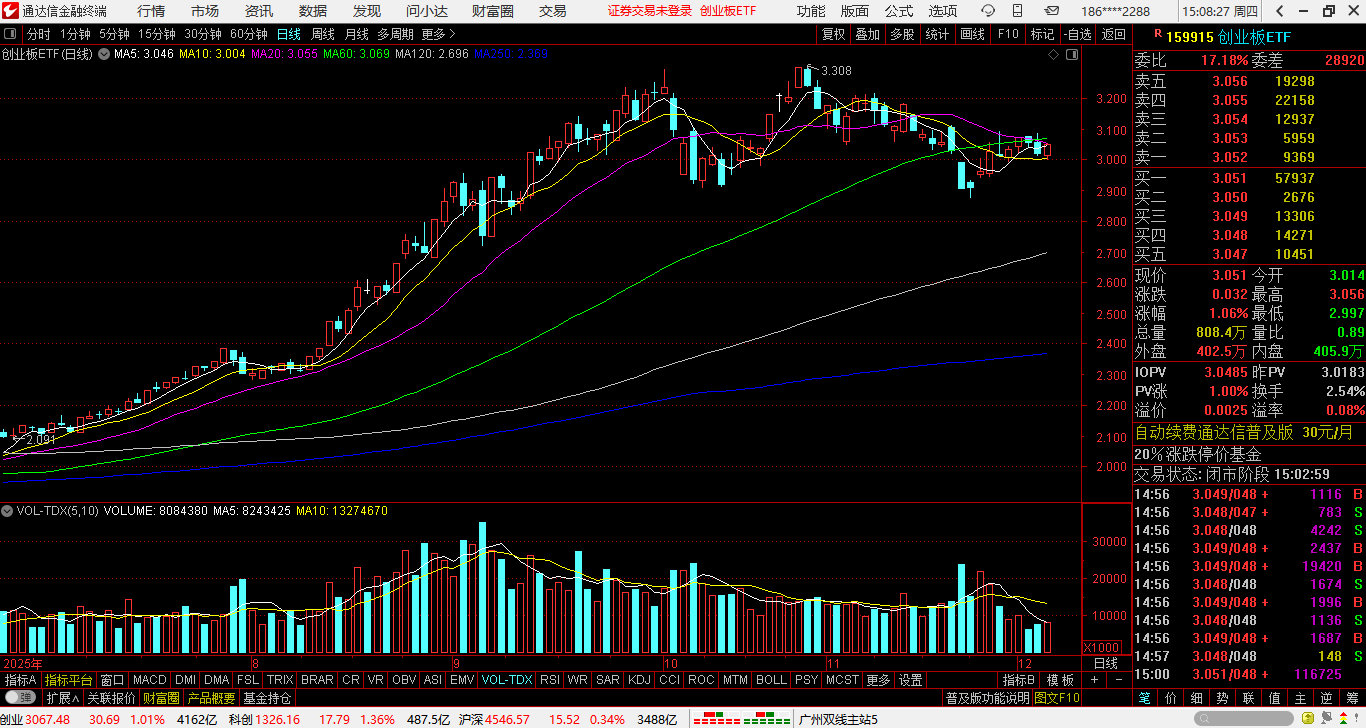Click the Tongdaxin app logo
The height and width of the screenshot is (728, 1366).
click(10, 11)
